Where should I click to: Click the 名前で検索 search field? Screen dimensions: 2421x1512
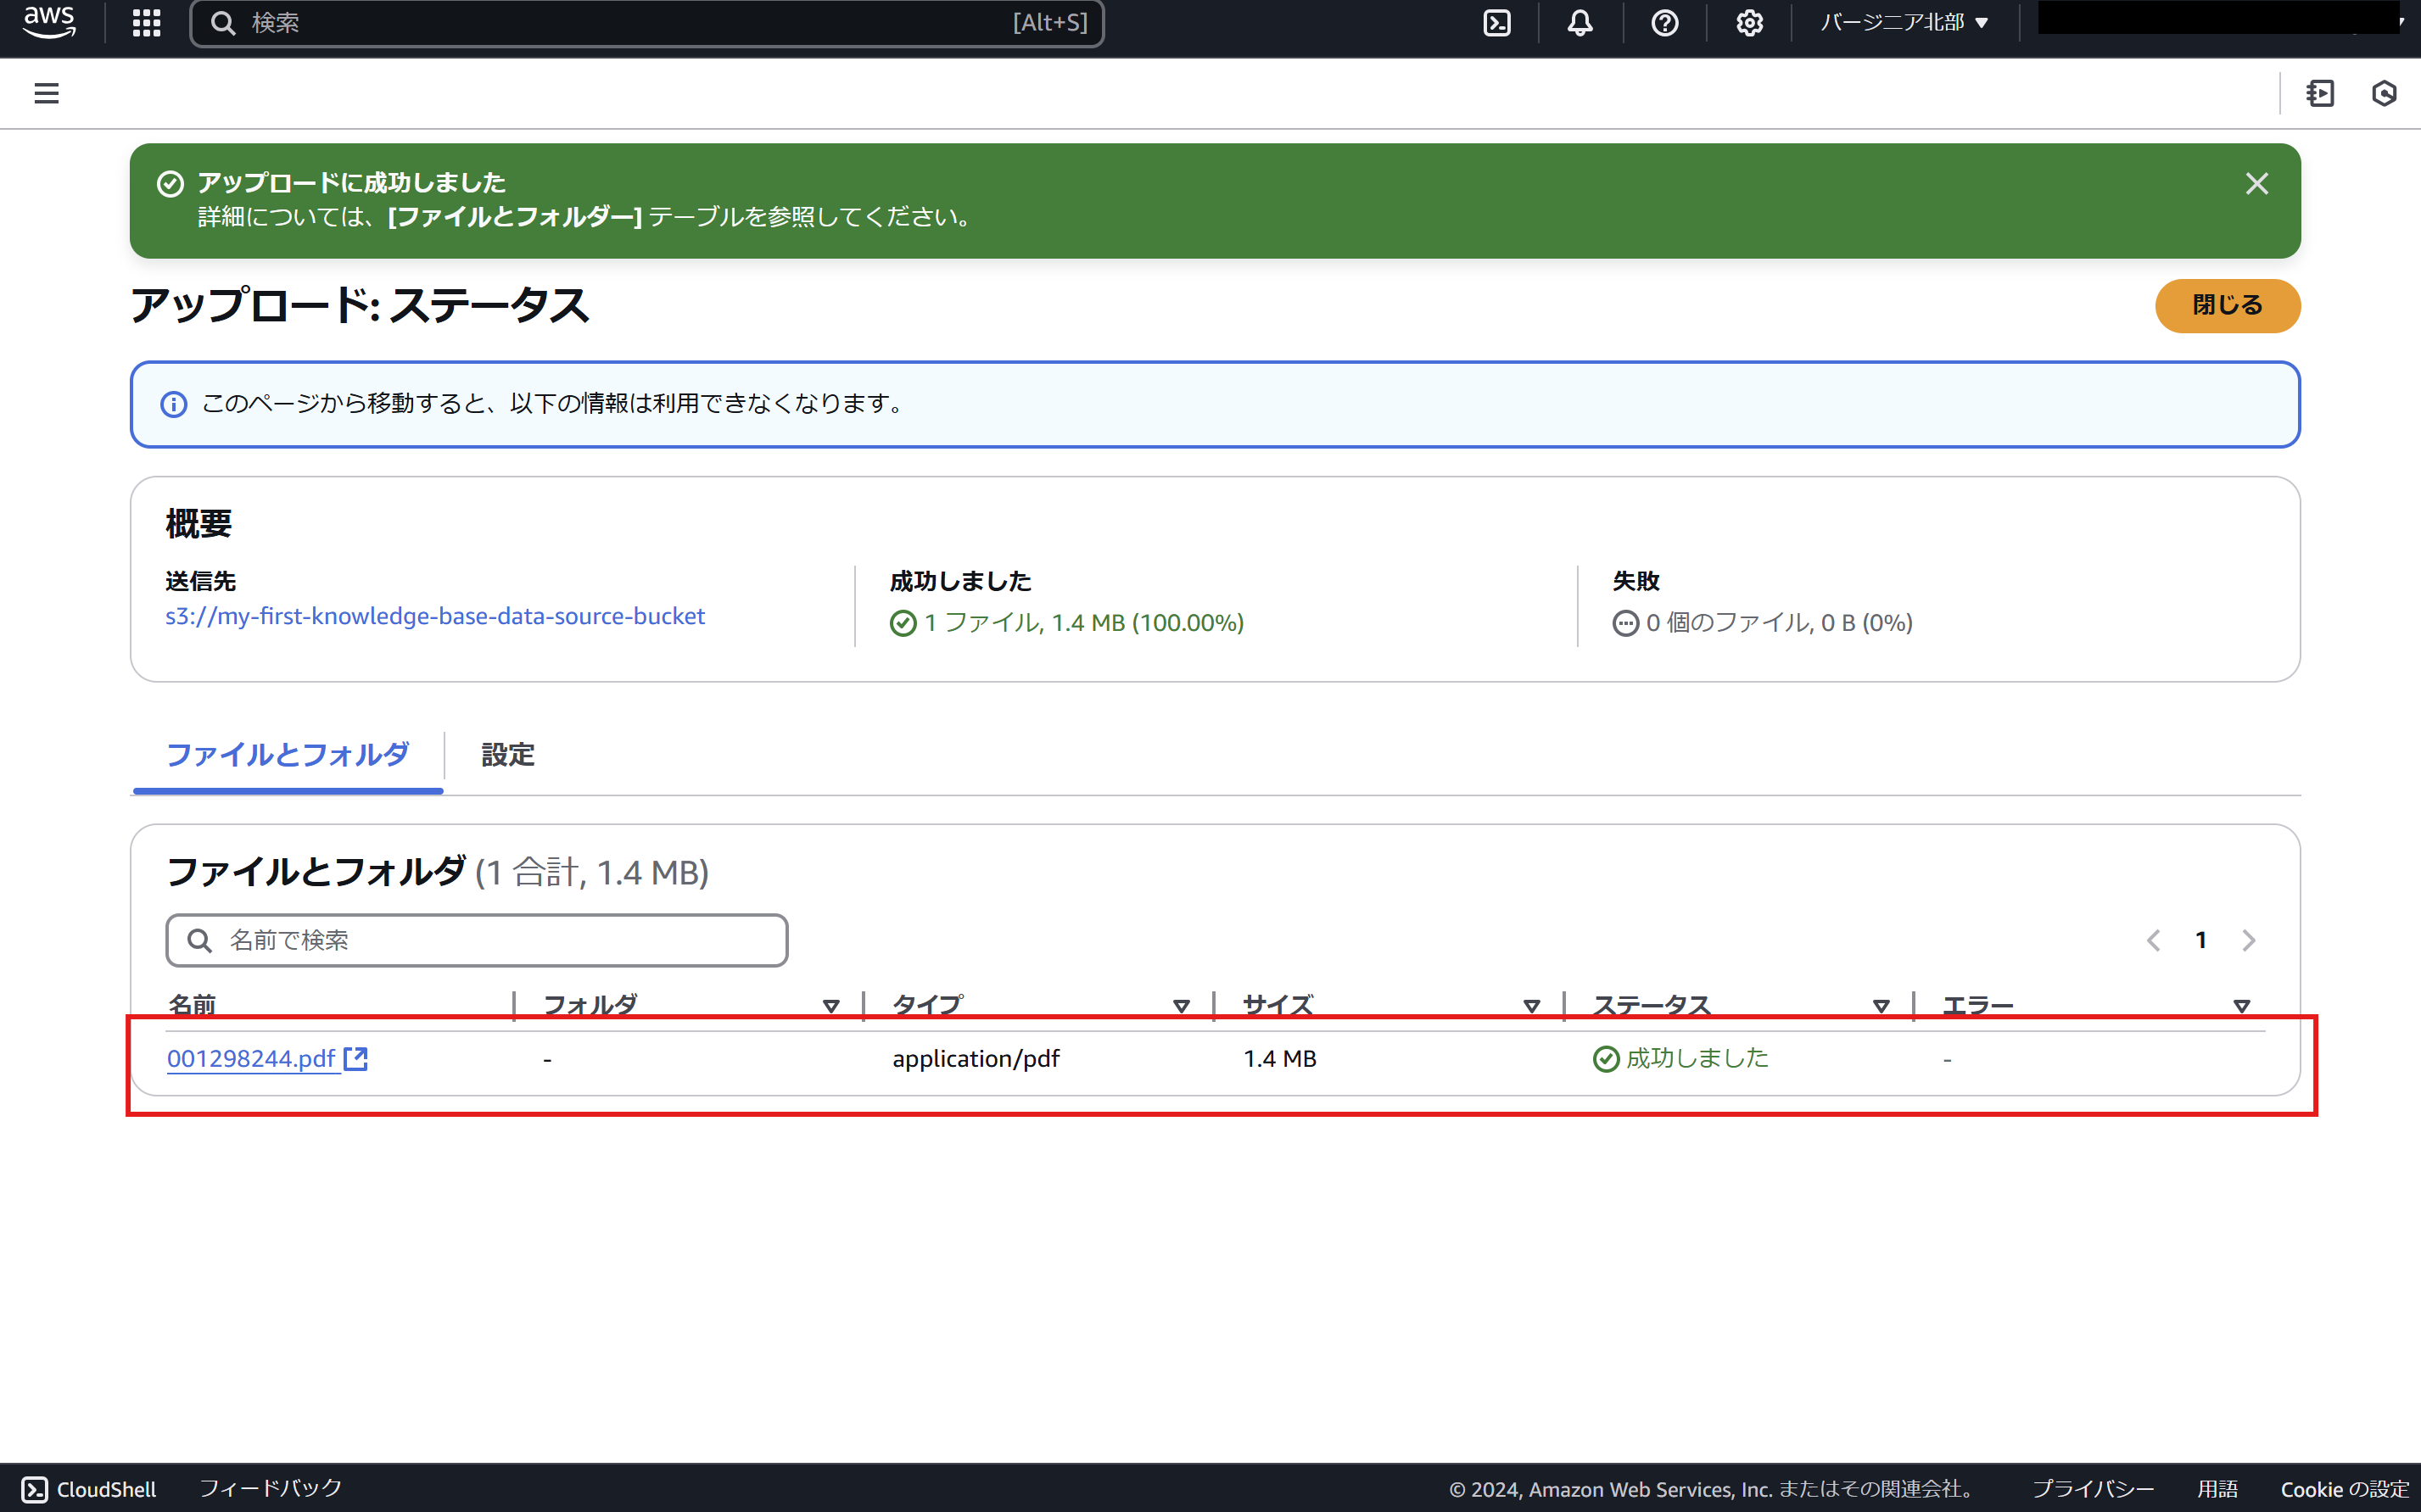pyautogui.click(x=476, y=940)
